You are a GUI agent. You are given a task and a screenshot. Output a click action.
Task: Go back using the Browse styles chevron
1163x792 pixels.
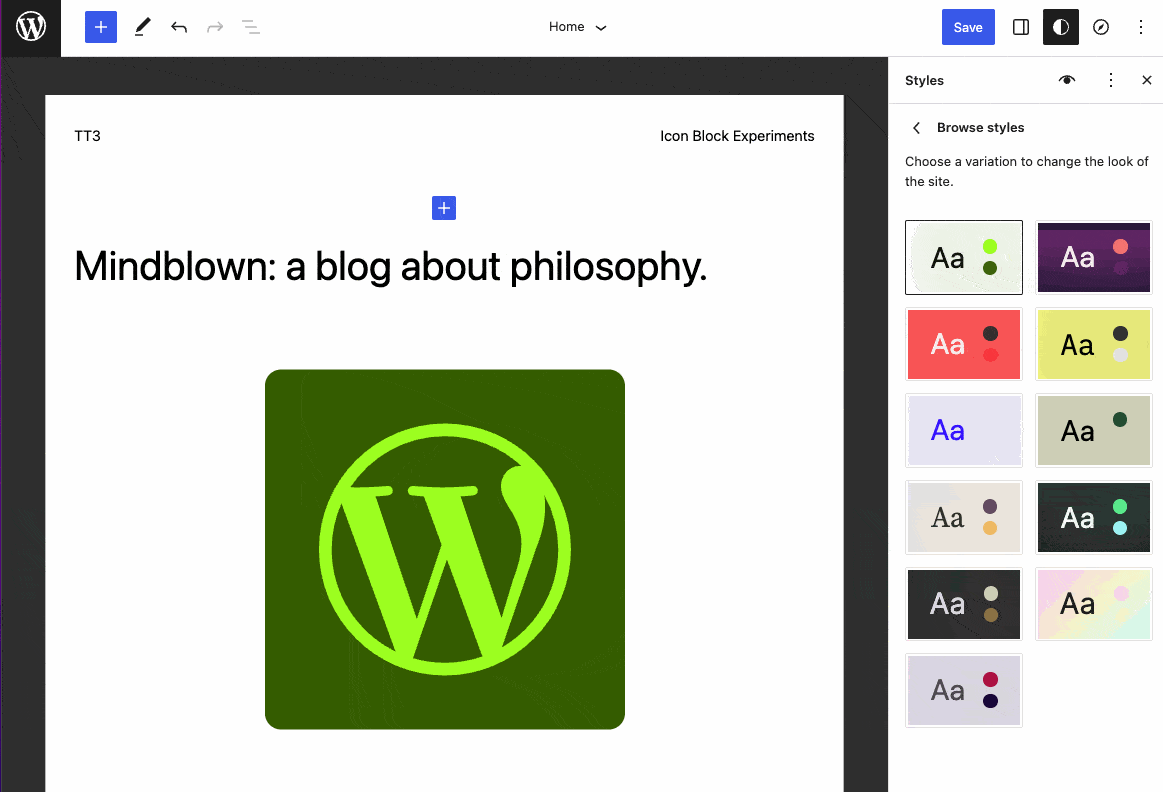[x=917, y=128]
